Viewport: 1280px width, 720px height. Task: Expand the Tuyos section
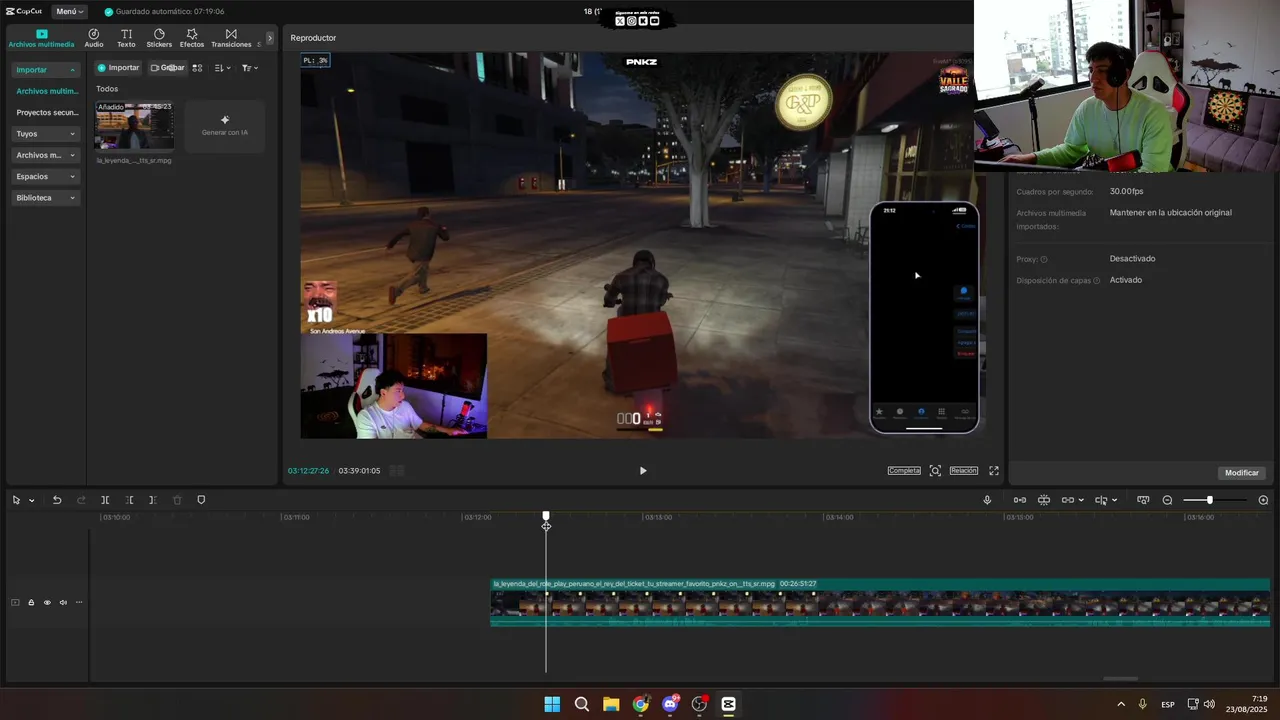[46, 134]
